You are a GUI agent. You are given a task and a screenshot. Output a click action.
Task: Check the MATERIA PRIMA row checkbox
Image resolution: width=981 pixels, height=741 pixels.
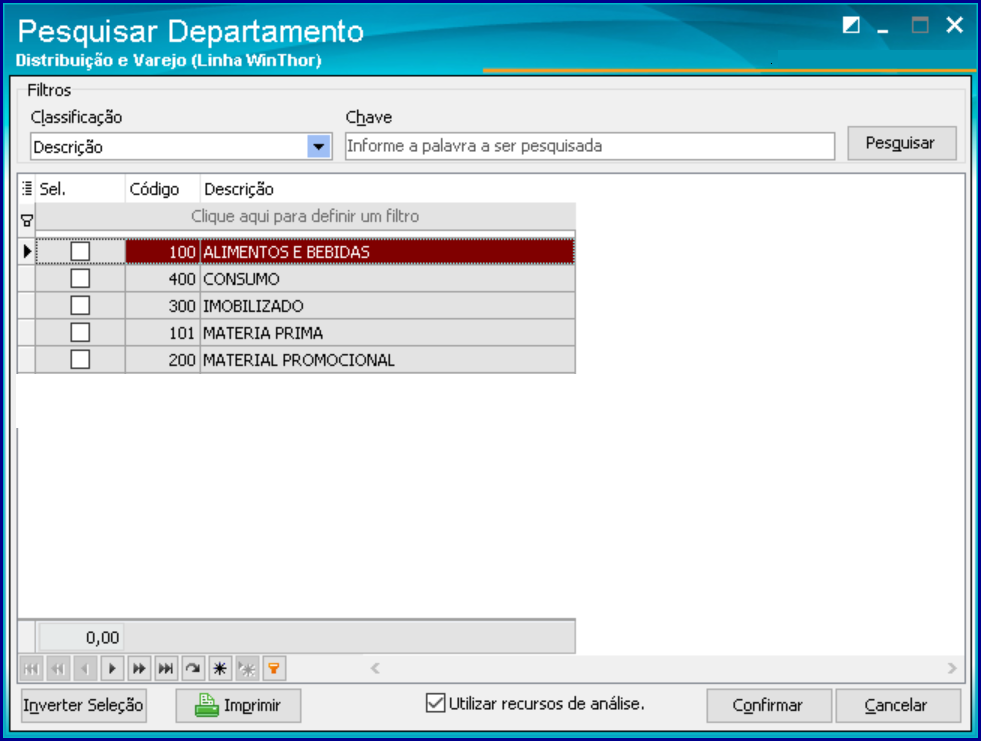[80, 332]
